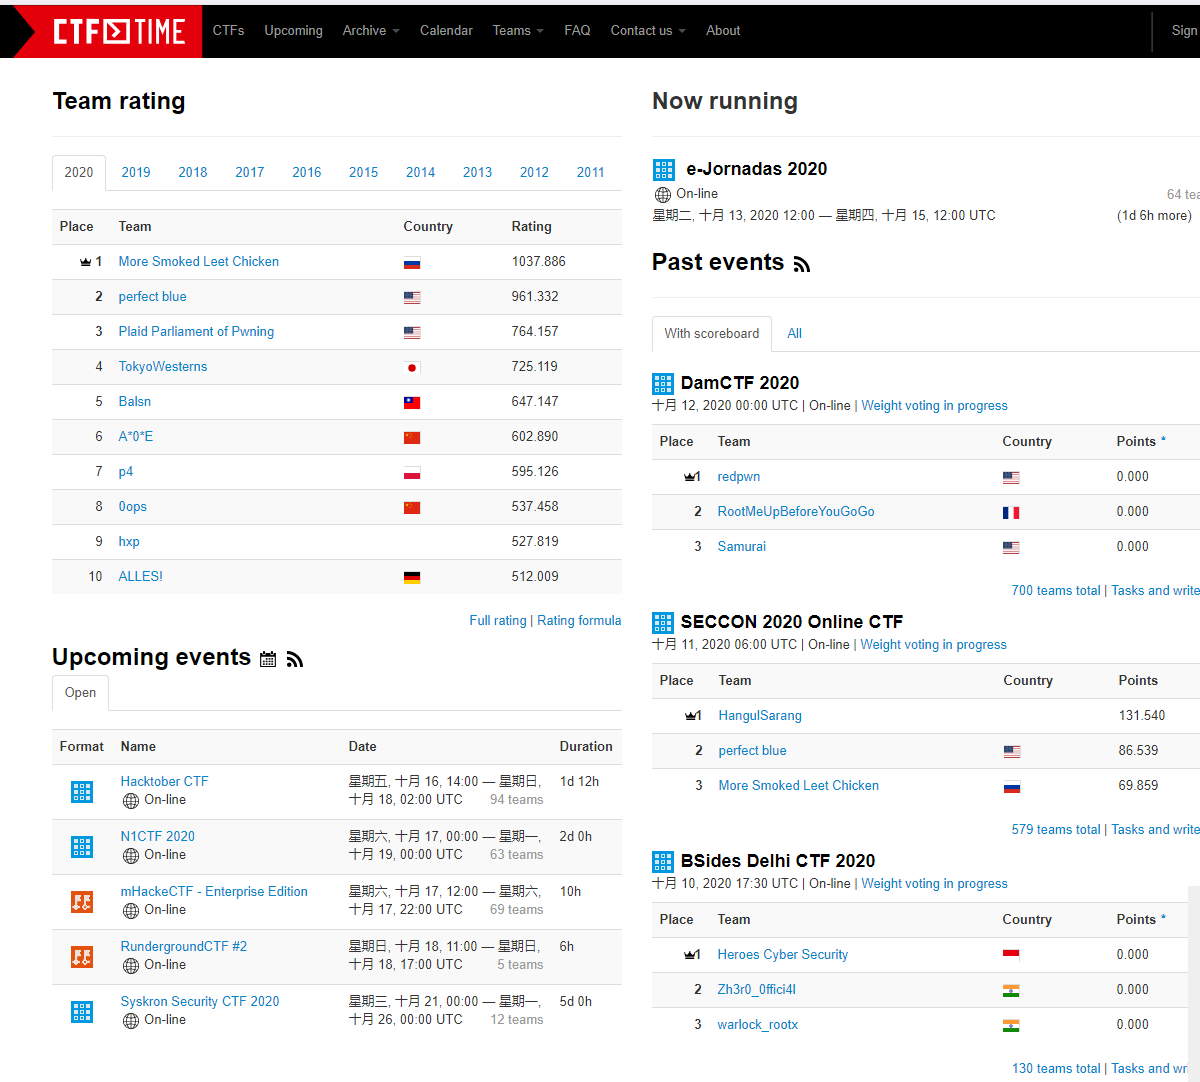Open DamCTF Weight voting in progress link
This screenshot has width=1200, height=1082.
coord(934,406)
